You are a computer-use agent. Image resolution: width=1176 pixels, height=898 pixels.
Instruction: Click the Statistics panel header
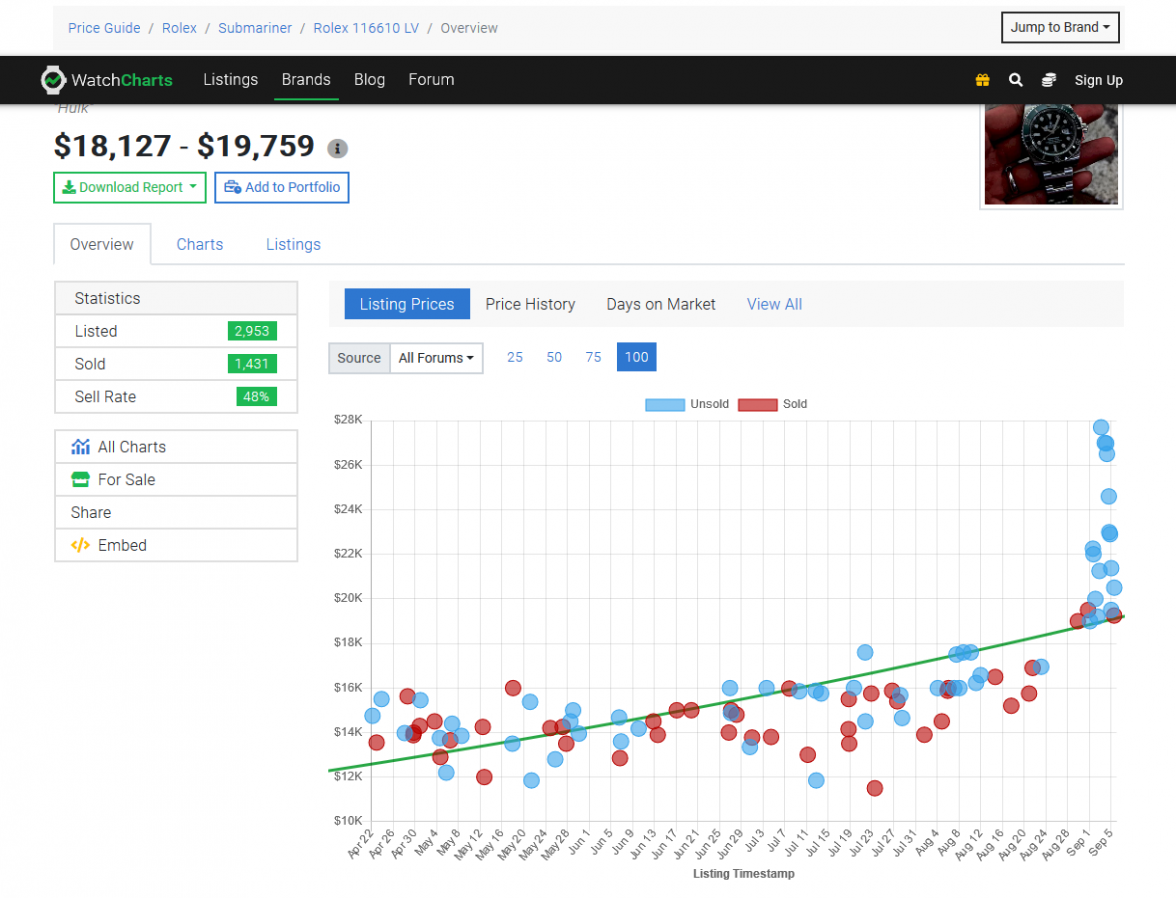point(176,299)
